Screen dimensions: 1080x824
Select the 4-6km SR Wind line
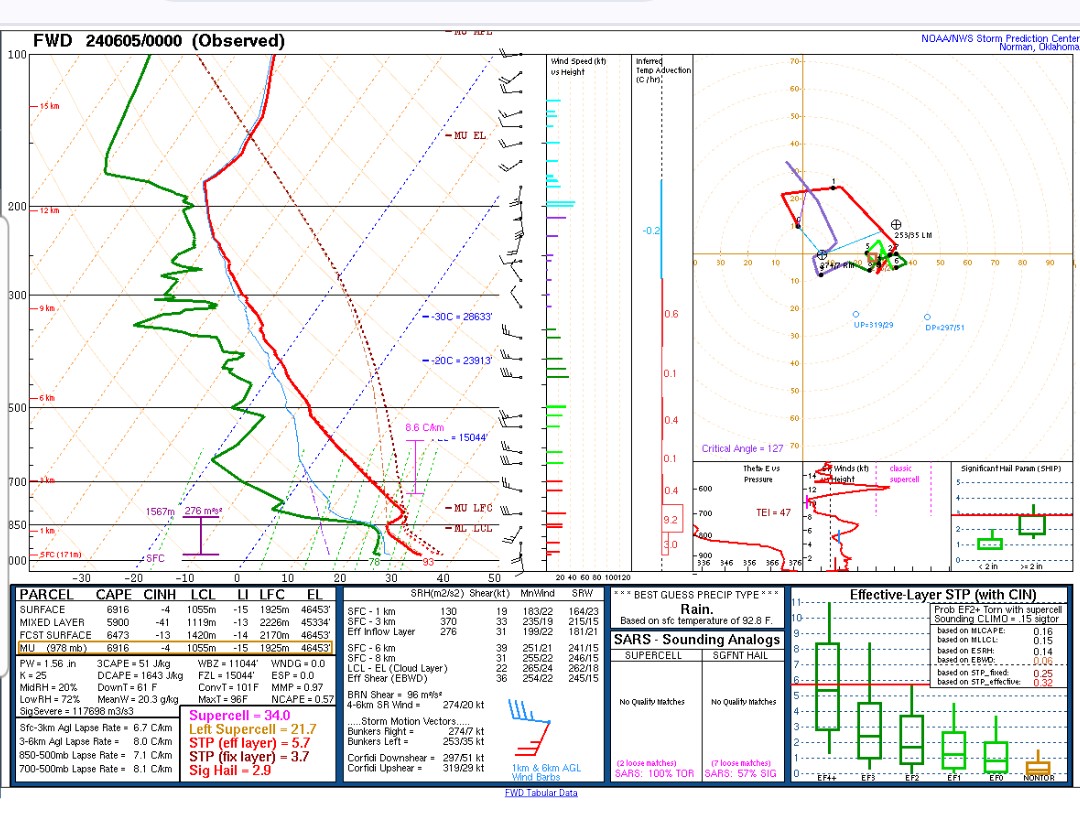pos(416,704)
